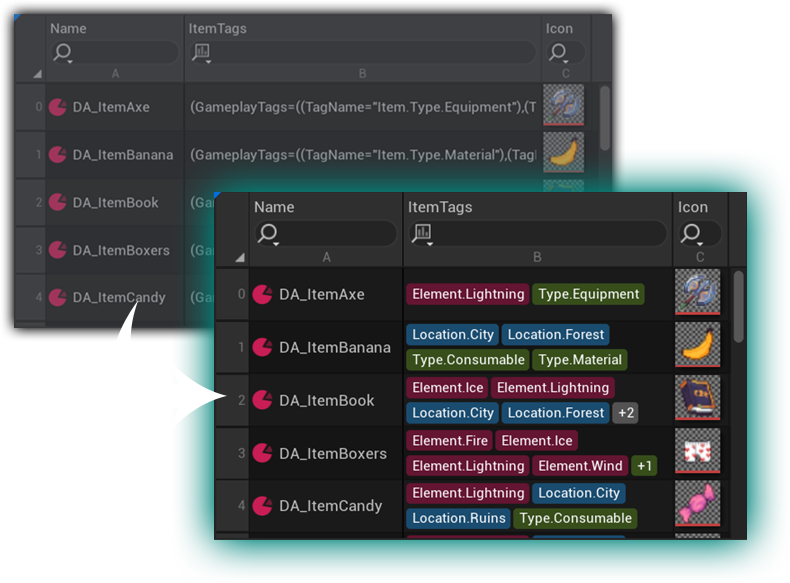
Task: Click the Location.Ruins tag on DA_ItemCandy
Action: pos(459,519)
